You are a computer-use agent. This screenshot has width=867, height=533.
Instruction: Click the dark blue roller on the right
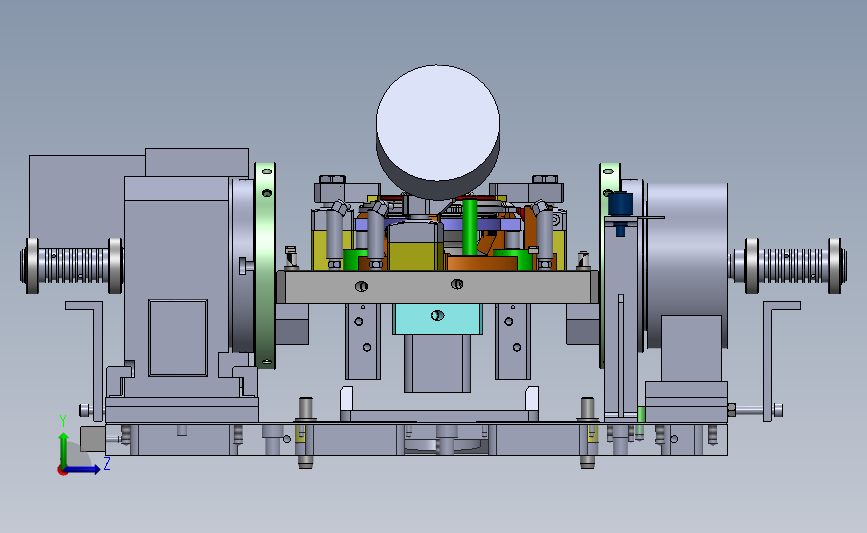620,205
